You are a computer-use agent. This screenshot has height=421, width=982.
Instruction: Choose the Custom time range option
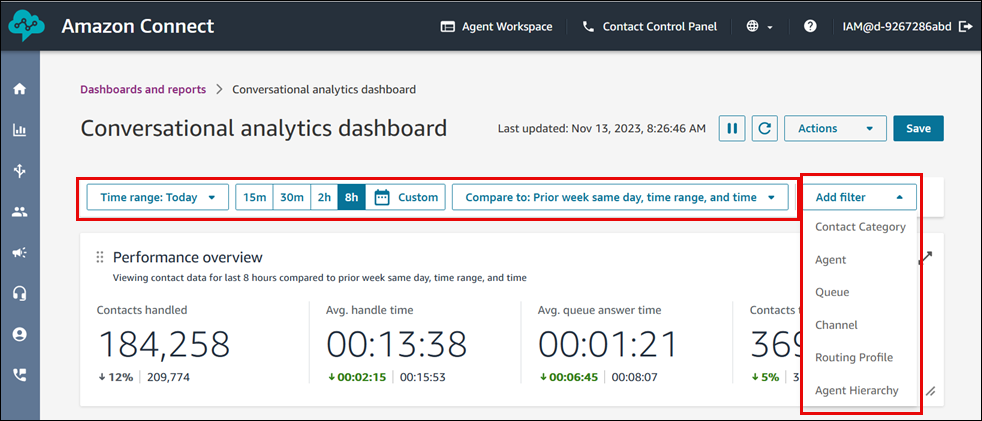coord(406,197)
